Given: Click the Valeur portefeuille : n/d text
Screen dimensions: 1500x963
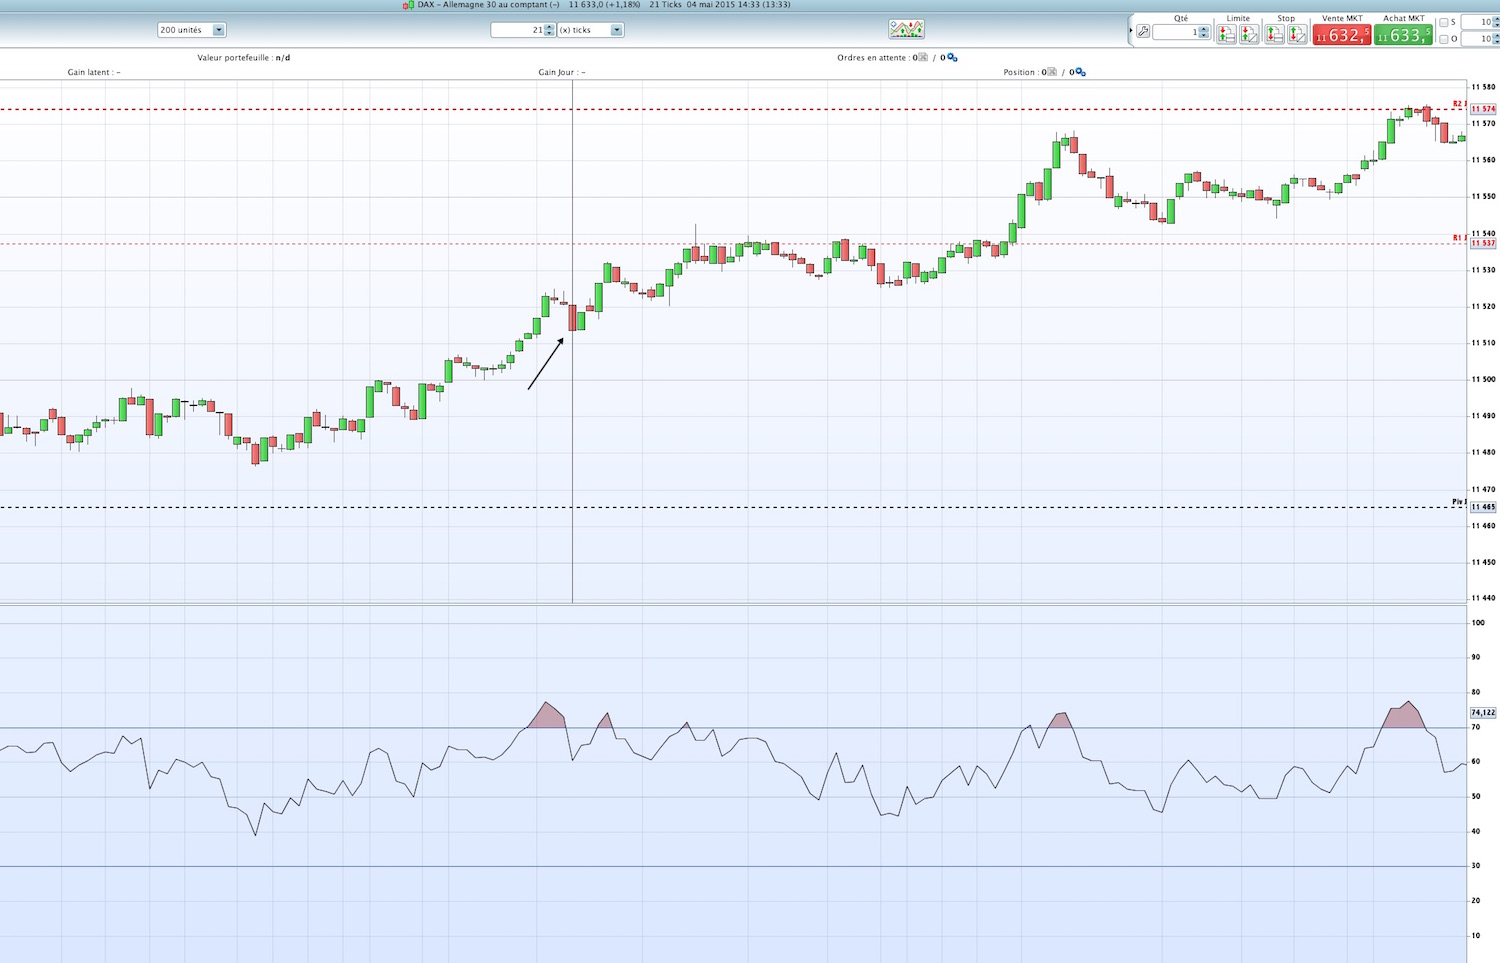Looking at the screenshot, I should pyautogui.click(x=244, y=58).
